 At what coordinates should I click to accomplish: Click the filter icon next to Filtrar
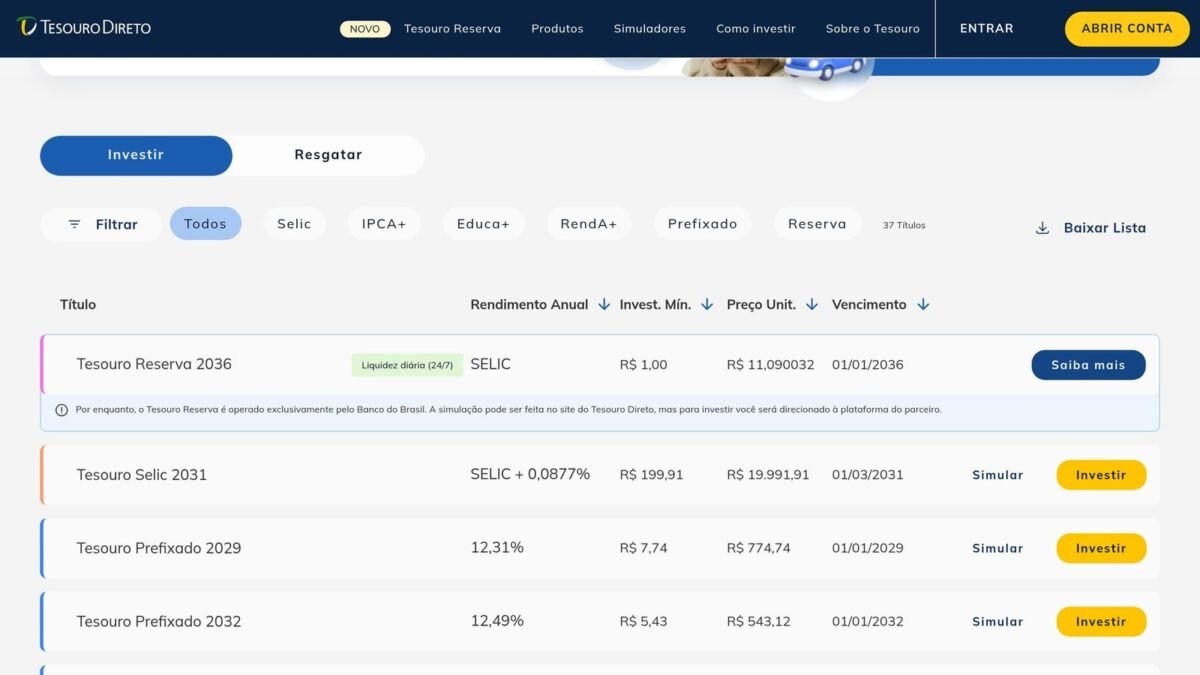[74, 224]
